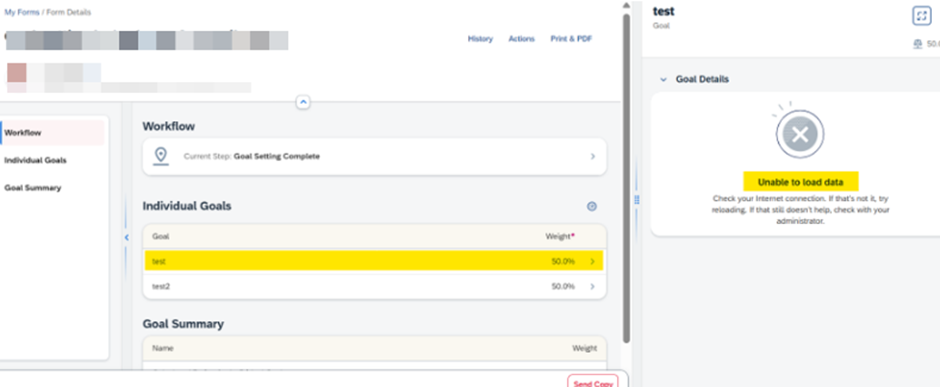Collapse the side navigation arrow

click(x=126, y=237)
